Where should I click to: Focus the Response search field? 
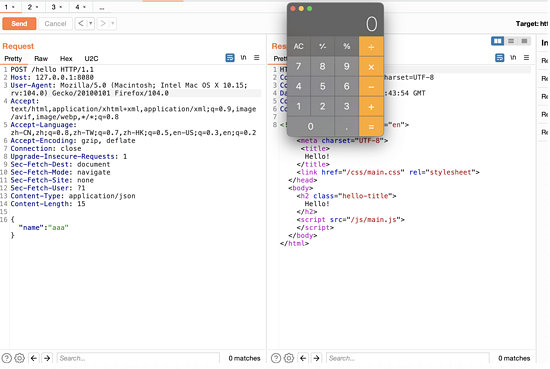point(408,358)
